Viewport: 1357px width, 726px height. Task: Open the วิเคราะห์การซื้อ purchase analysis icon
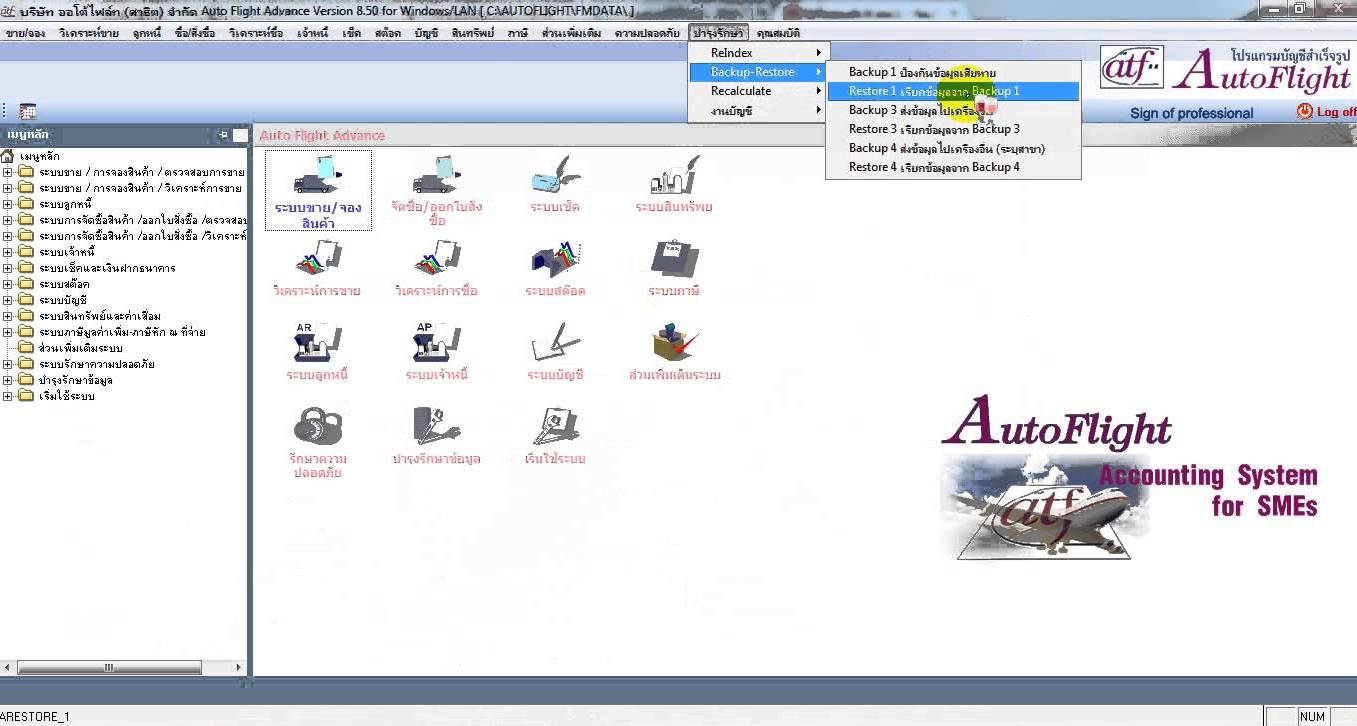point(437,259)
